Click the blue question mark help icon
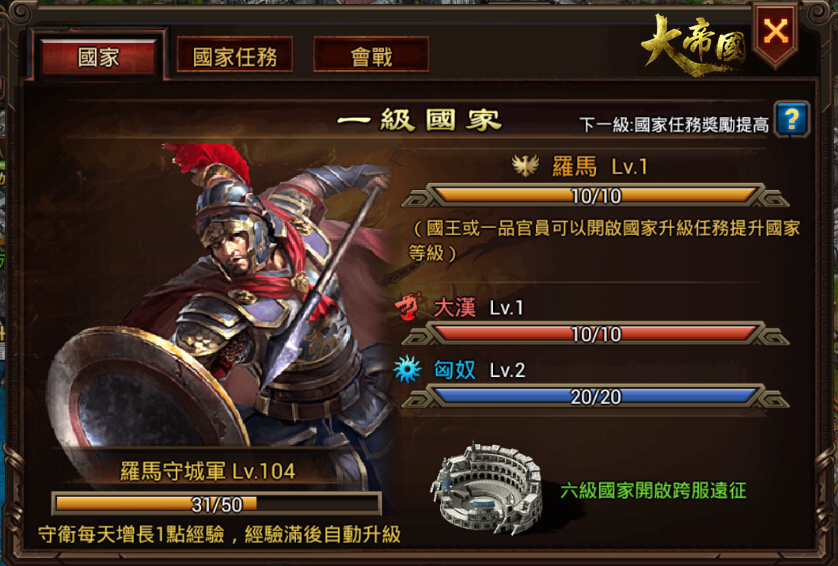Image resolution: width=838 pixels, height=566 pixels. [x=792, y=119]
